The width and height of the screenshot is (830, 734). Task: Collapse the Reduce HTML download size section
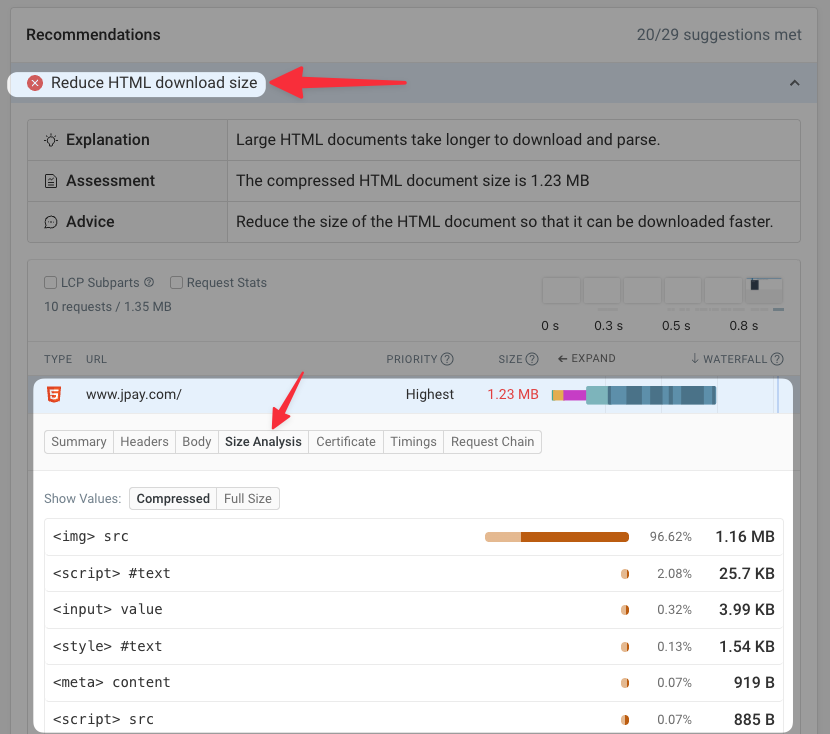(x=795, y=83)
